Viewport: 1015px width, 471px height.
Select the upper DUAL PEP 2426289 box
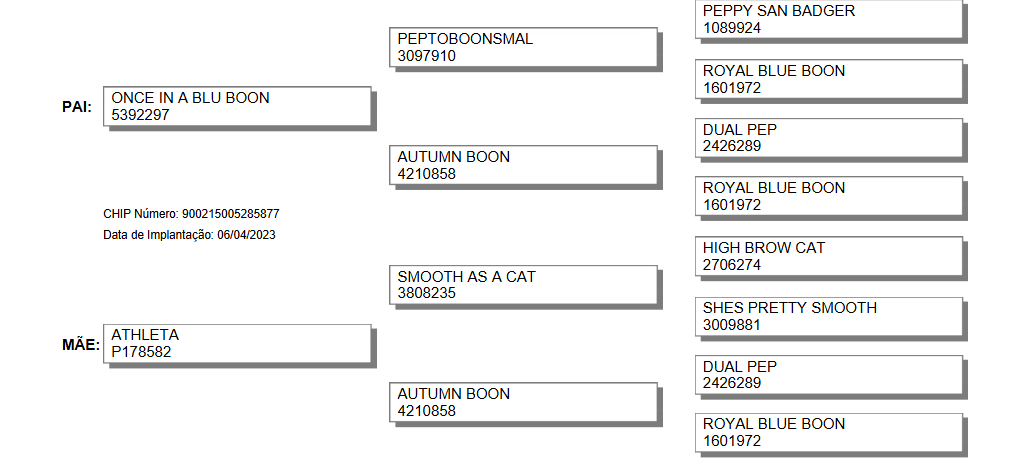[x=829, y=138]
